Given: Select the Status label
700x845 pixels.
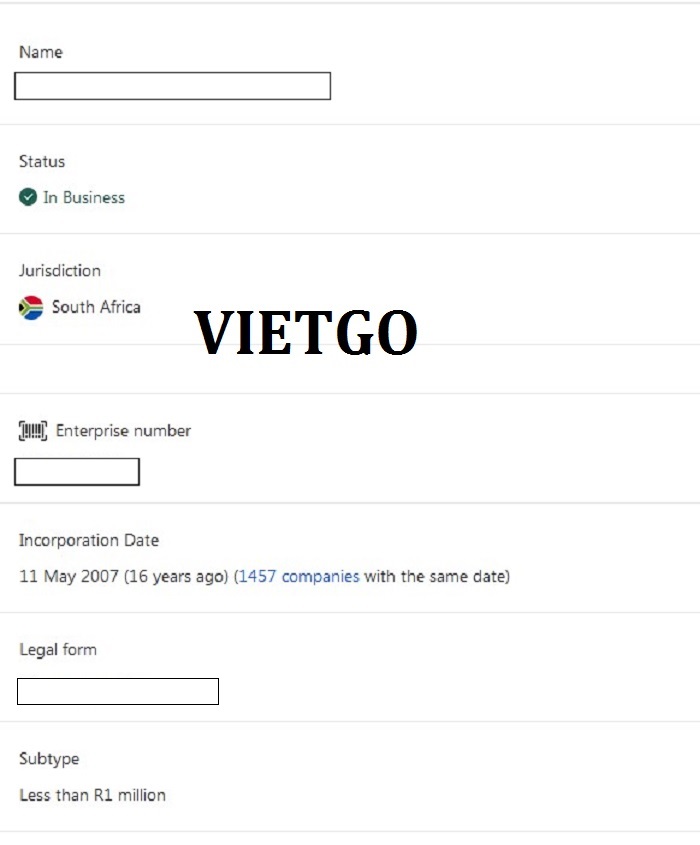Looking at the screenshot, I should (x=42, y=161).
